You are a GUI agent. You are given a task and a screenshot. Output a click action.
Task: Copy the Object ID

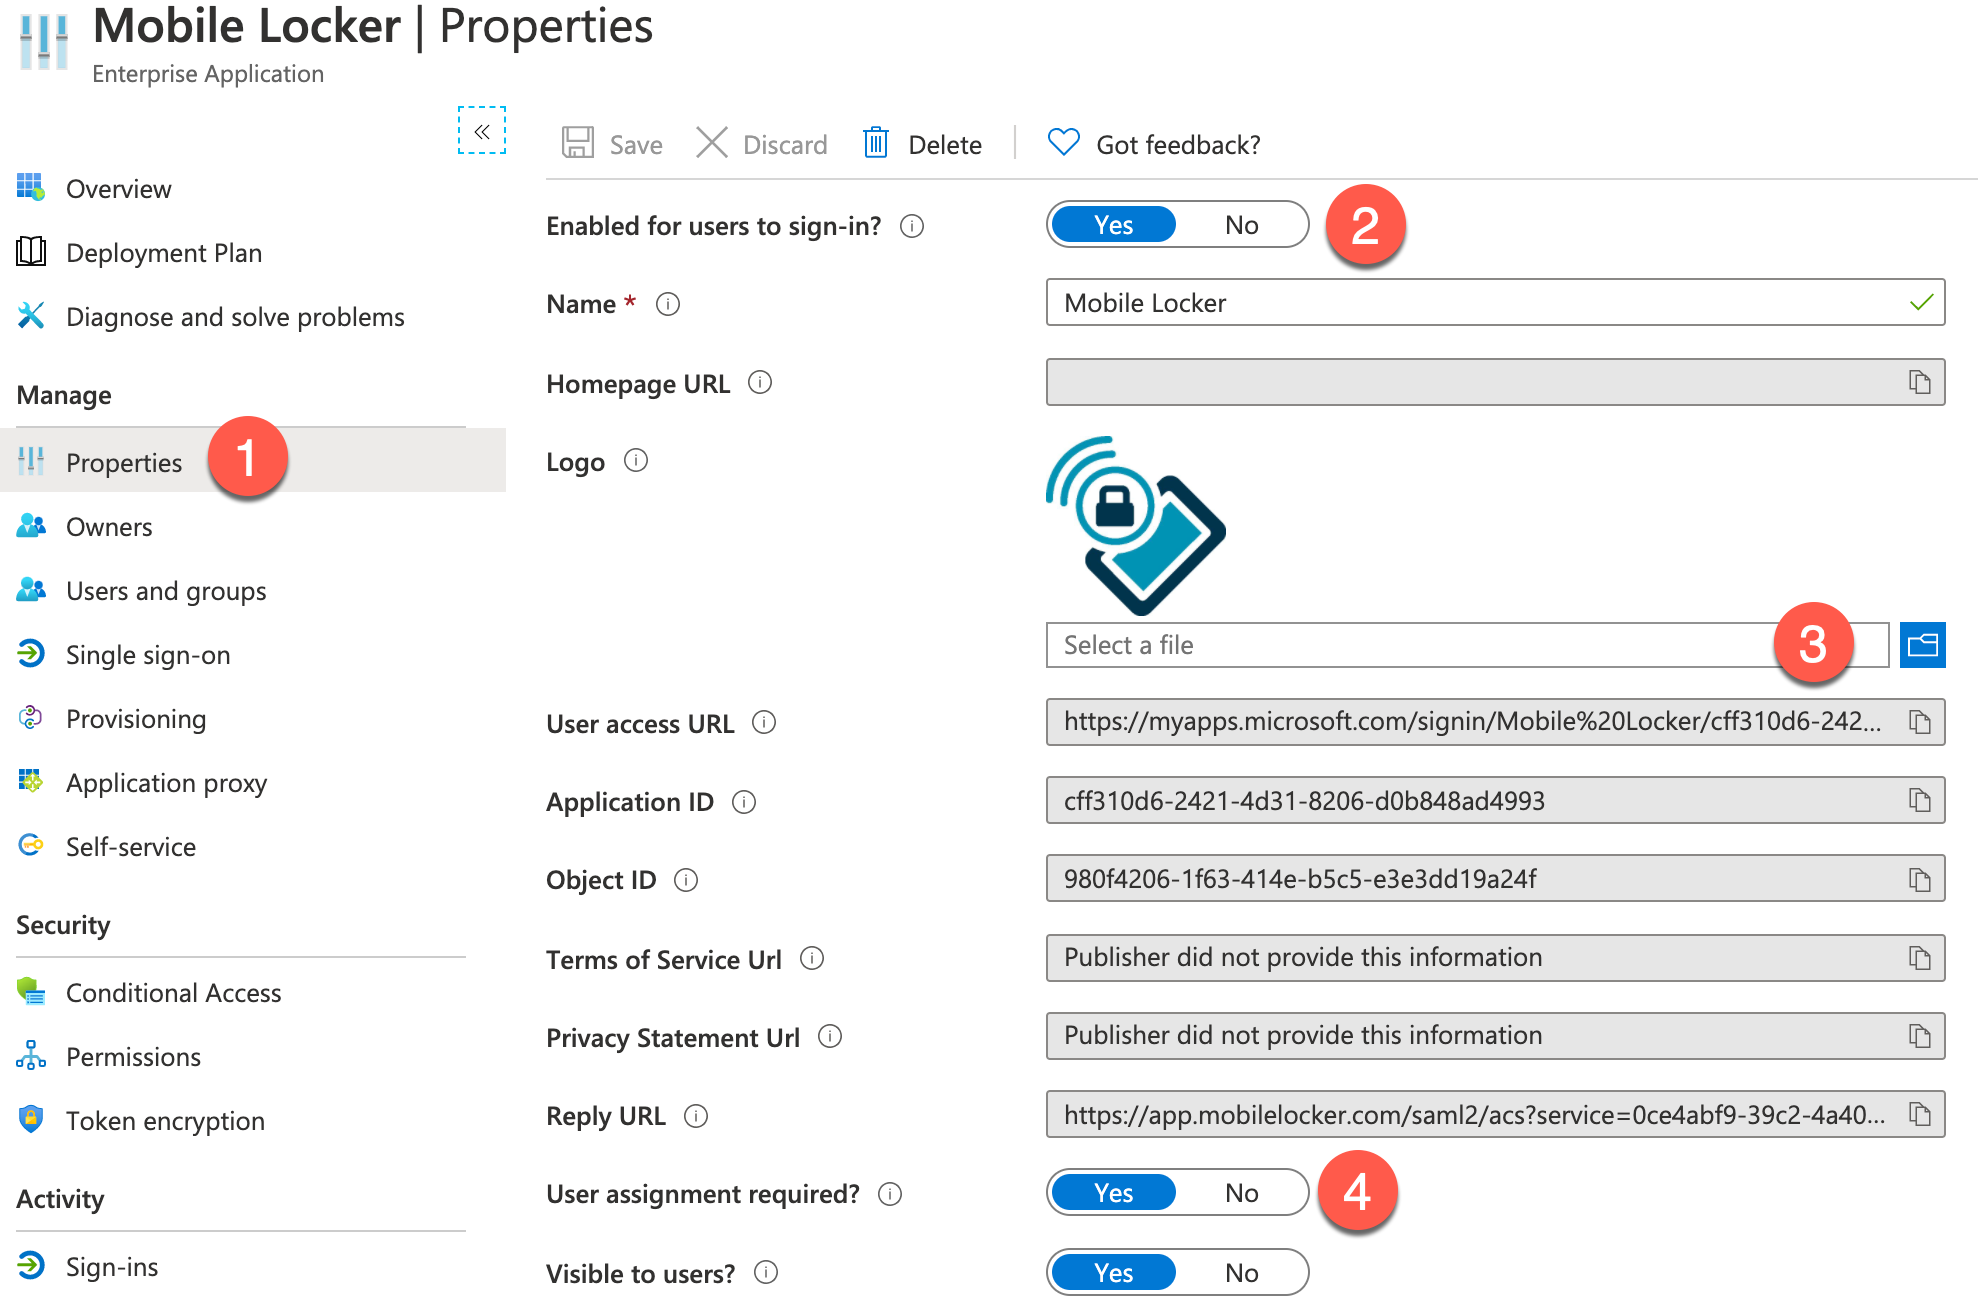(x=1919, y=880)
